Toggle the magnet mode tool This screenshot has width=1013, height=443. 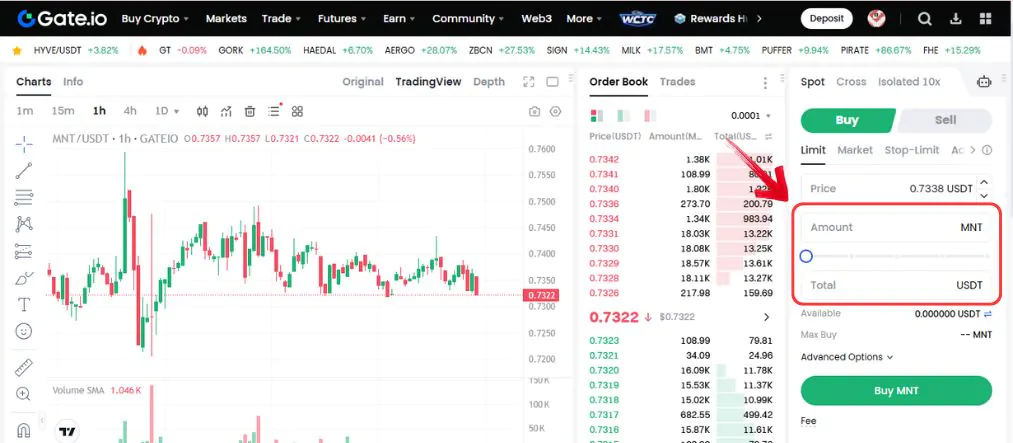pyautogui.click(x=24, y=429)
